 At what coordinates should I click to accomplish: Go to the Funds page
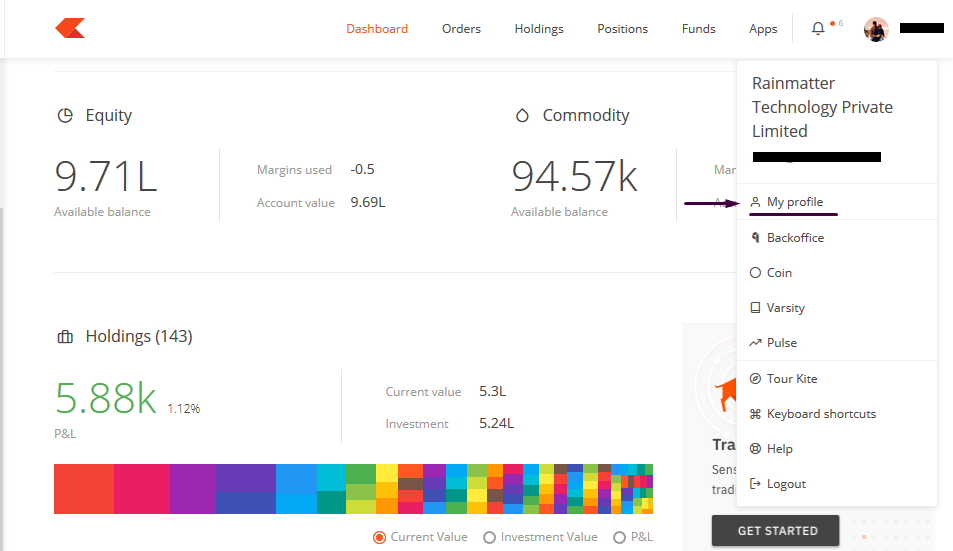698,29
